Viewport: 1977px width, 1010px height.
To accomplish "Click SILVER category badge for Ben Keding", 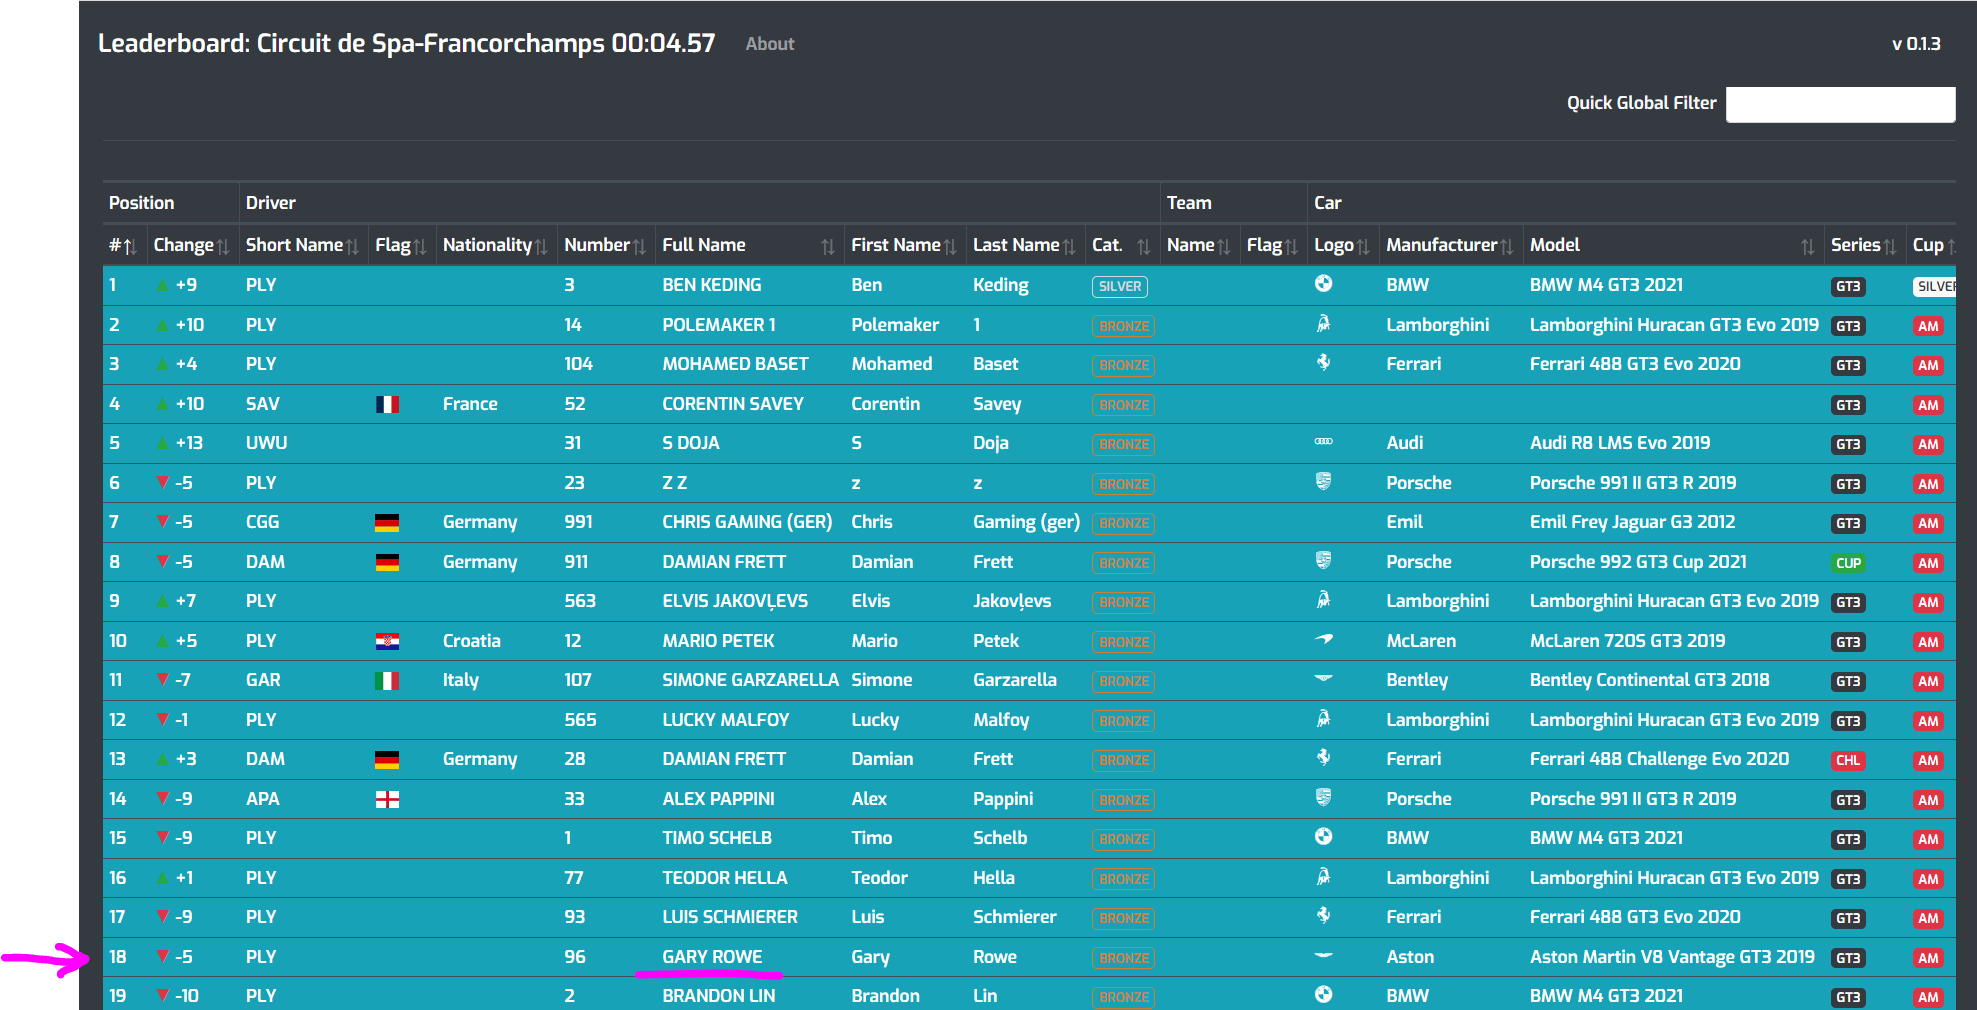I will [1119, 286].
